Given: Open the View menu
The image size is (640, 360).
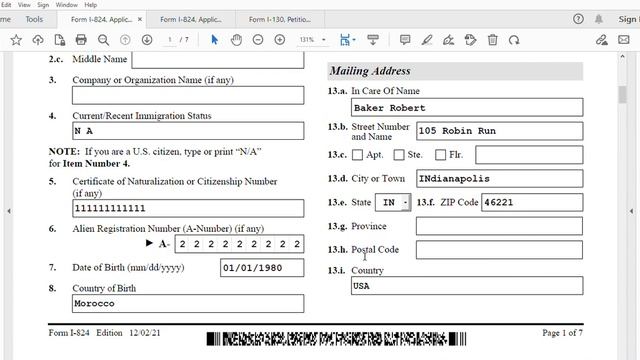Looking at the screenshot, I should [24, 5].
